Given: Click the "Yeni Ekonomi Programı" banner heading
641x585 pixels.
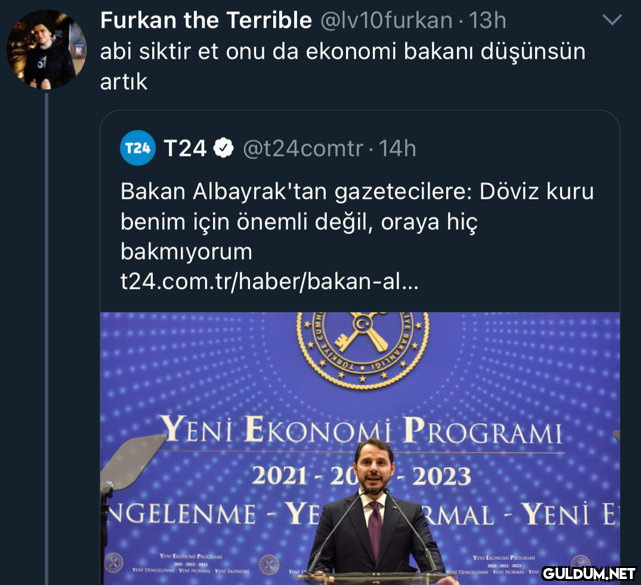Looking at the screenshot, I should tap(361, 432).
